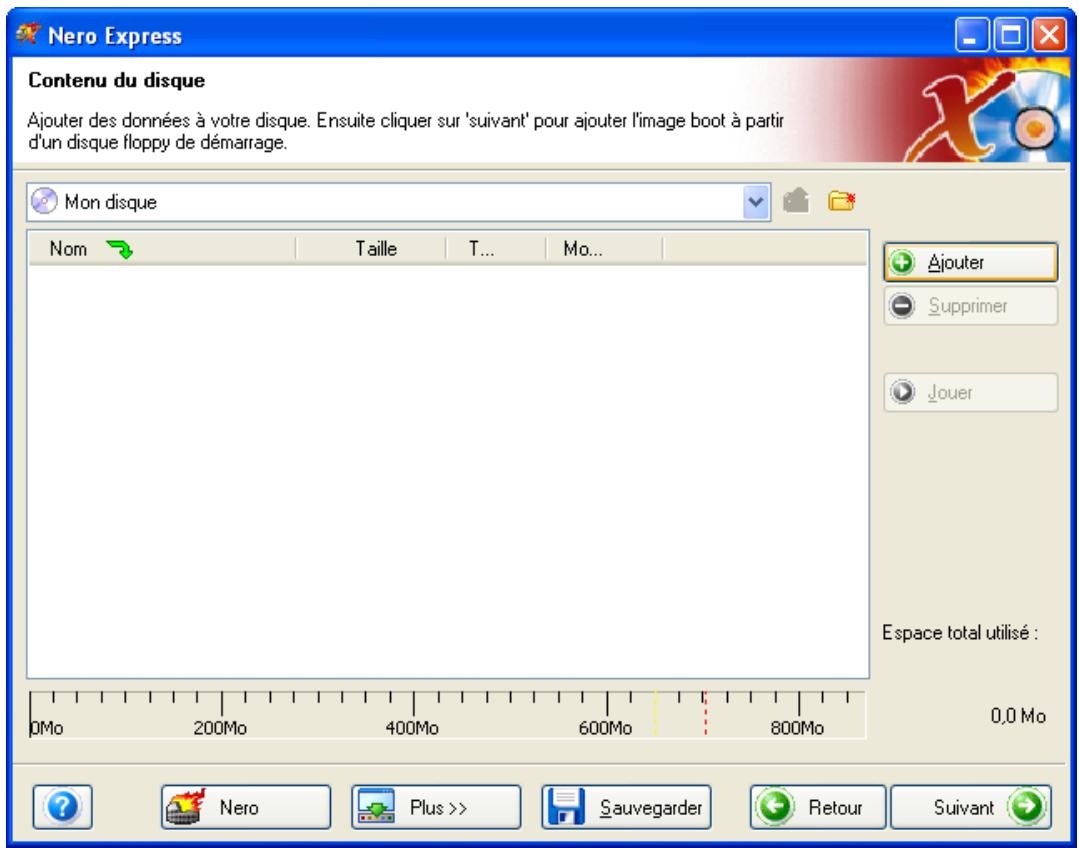The width and height of the screenshot is (1079, 848).
Task: Click the 200Mo tick on capacity ruler
Action: (222, 703)
